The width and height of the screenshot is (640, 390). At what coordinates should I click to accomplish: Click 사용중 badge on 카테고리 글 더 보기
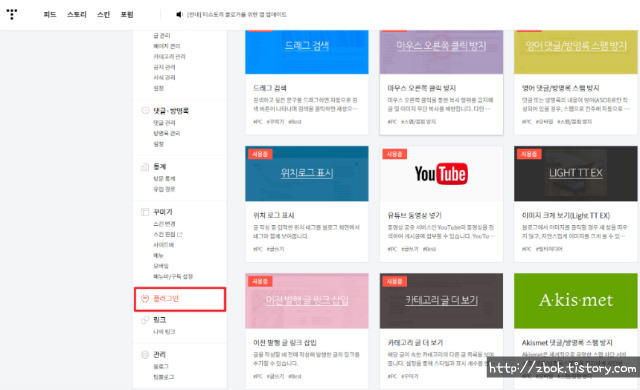(x=395, y=281)
